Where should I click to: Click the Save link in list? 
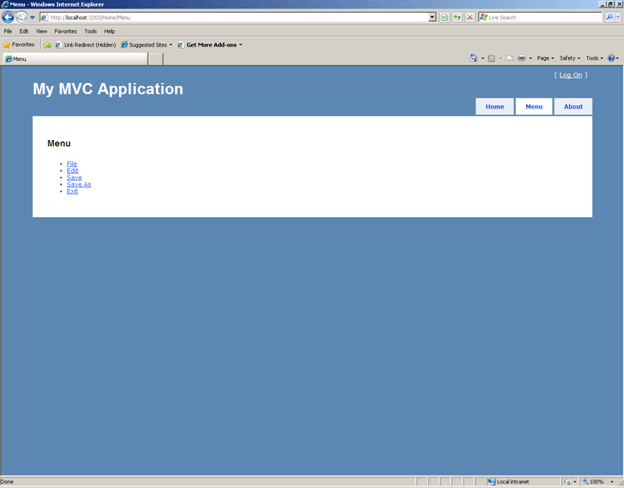click(74, 178)
